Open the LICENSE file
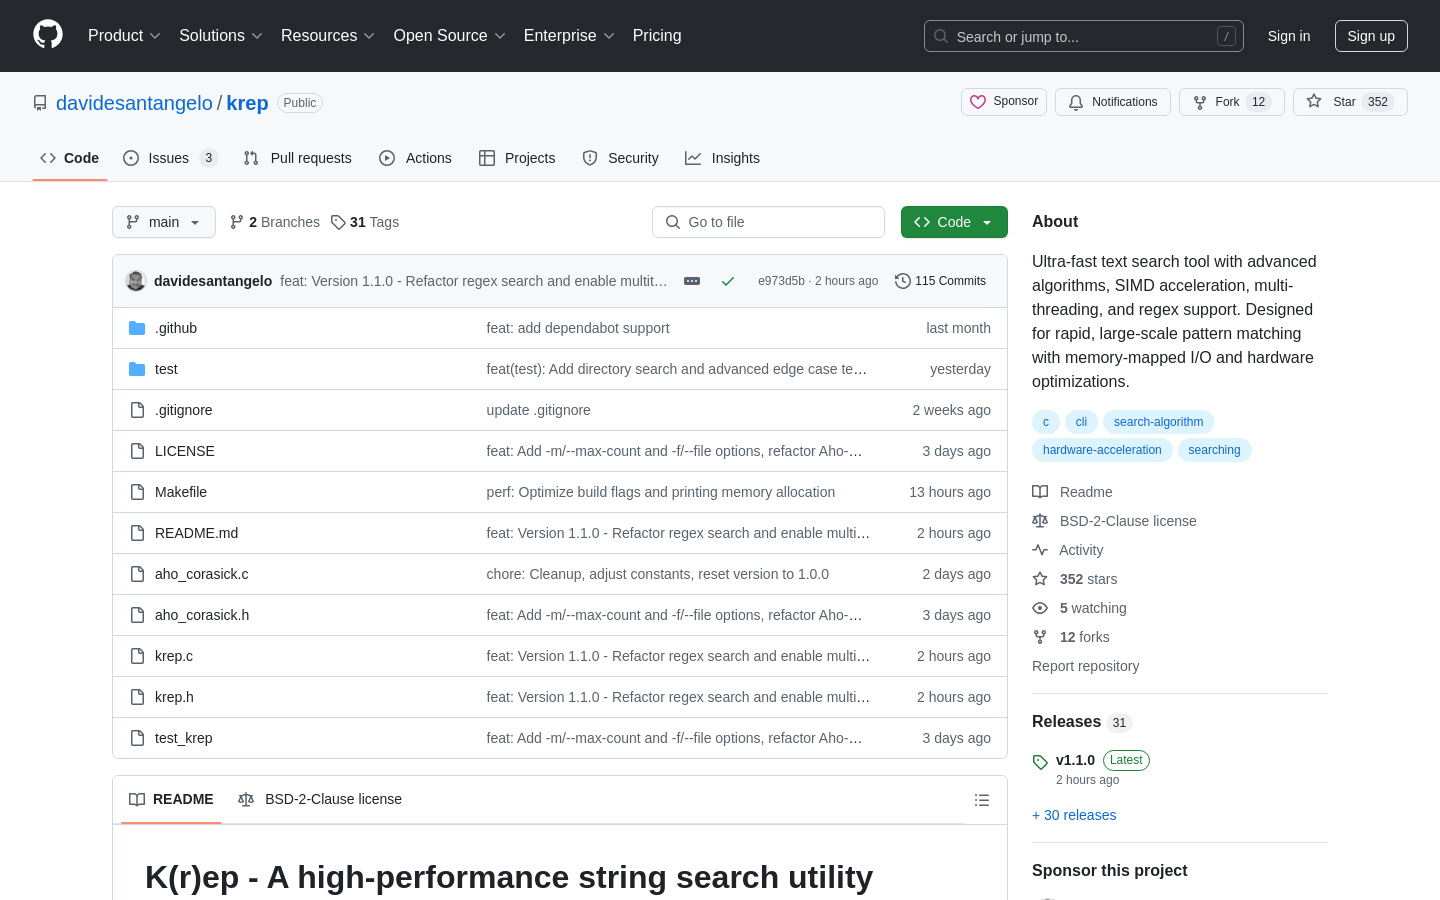The width and height of the screenshot is (1440, 900). tap(185, 451)
